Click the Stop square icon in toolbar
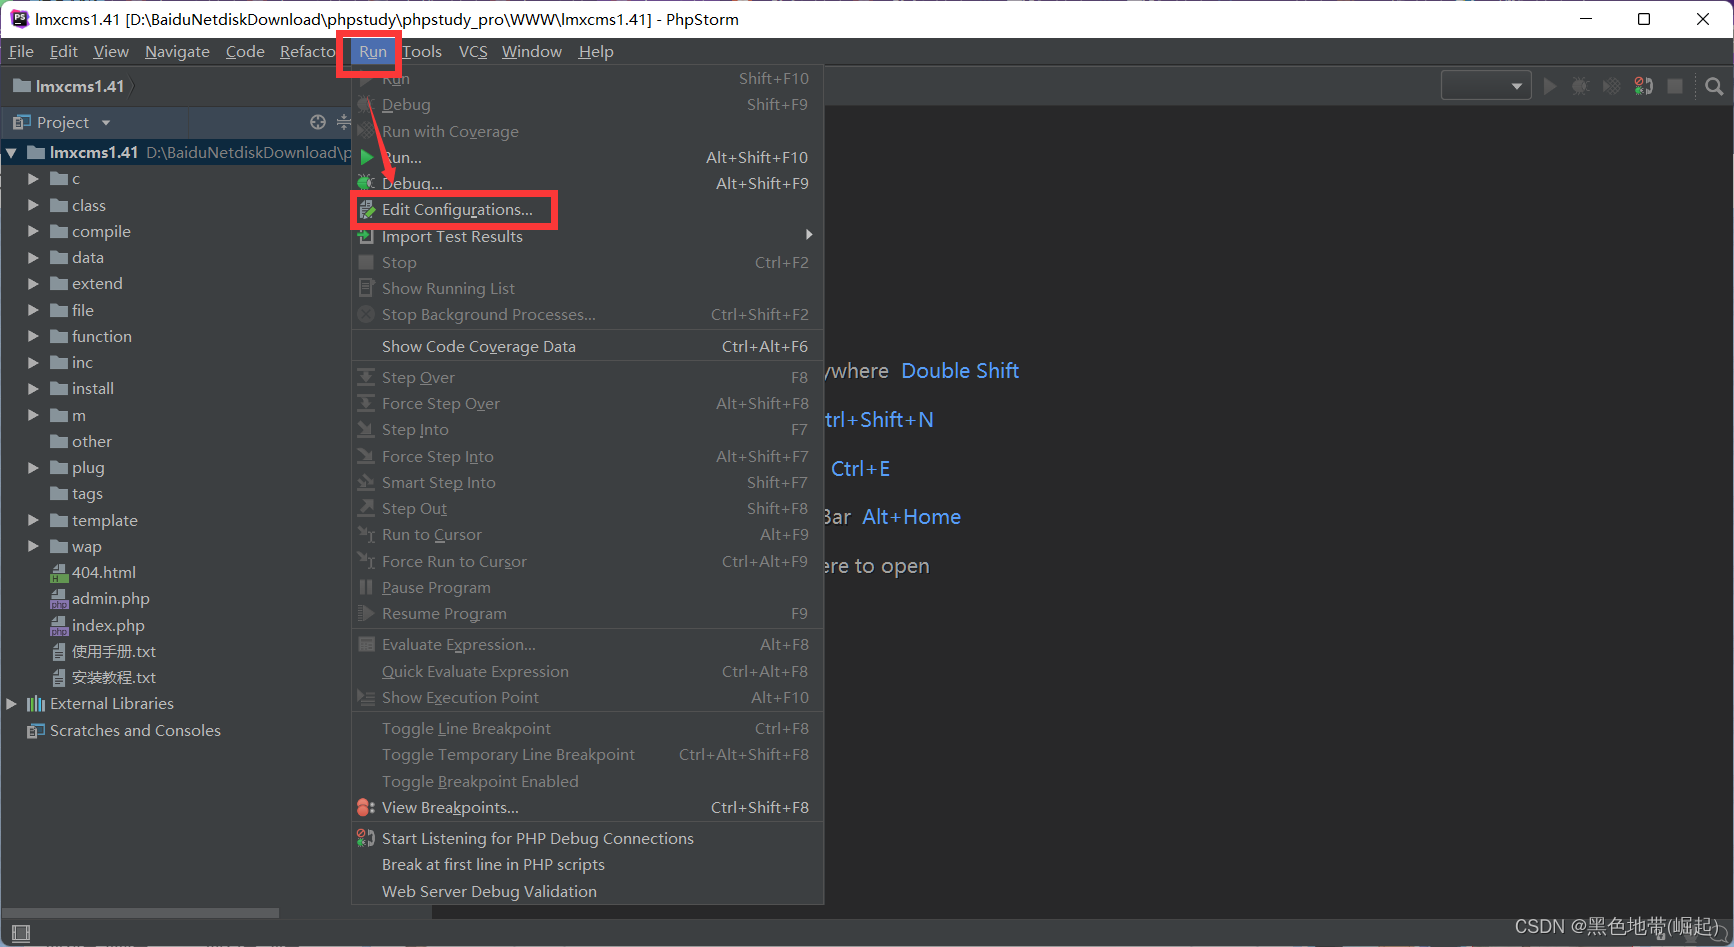The height and width of the screenshot is (947, 1734). click(x=1675, y=87)
